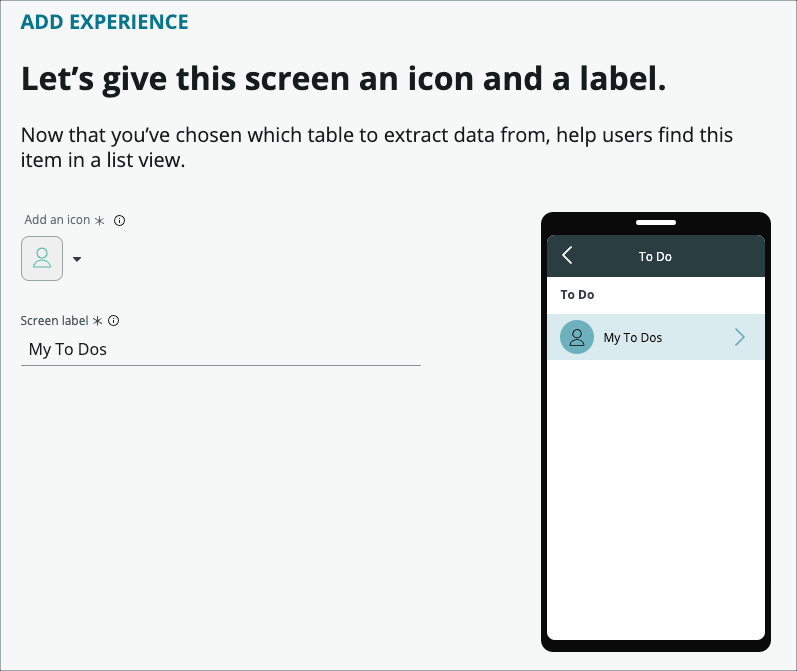Click the description paragraph about list view
Image resolution: width=797 pixels, height=671 pixels.
(x=377, y=147)
